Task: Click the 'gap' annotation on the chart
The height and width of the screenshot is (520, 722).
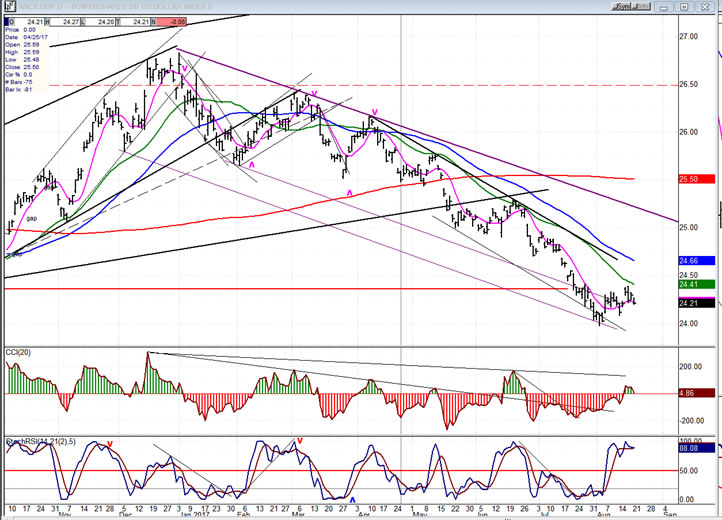Action: click(31, 218)
